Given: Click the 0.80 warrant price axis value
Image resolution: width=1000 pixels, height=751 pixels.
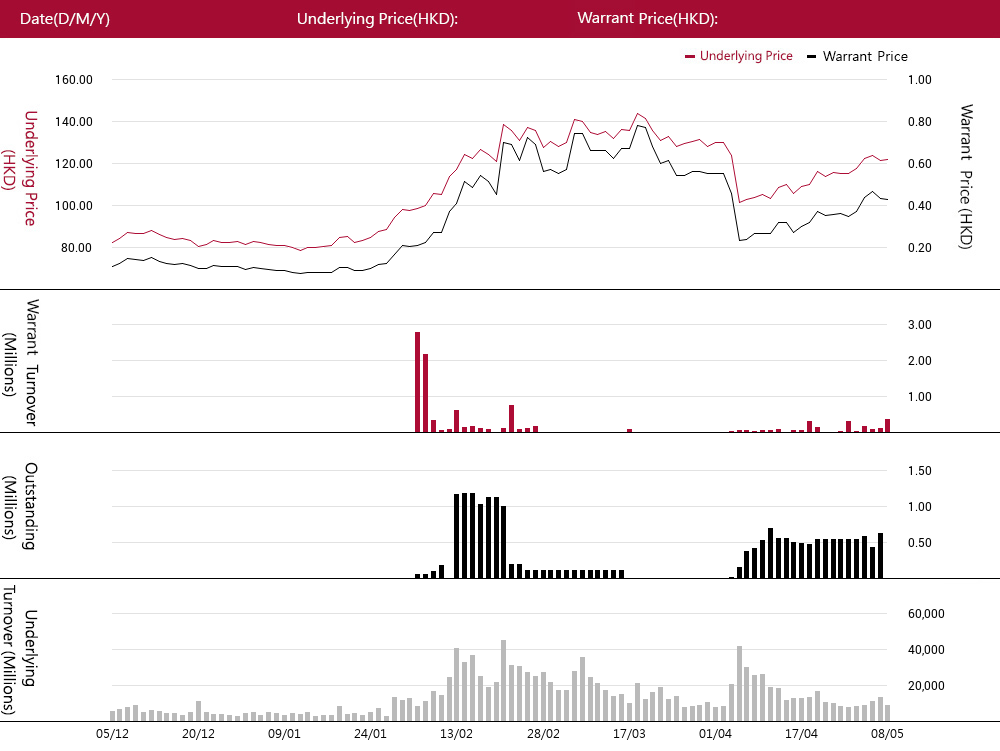Looking at the screenshot, I should 920,122.
